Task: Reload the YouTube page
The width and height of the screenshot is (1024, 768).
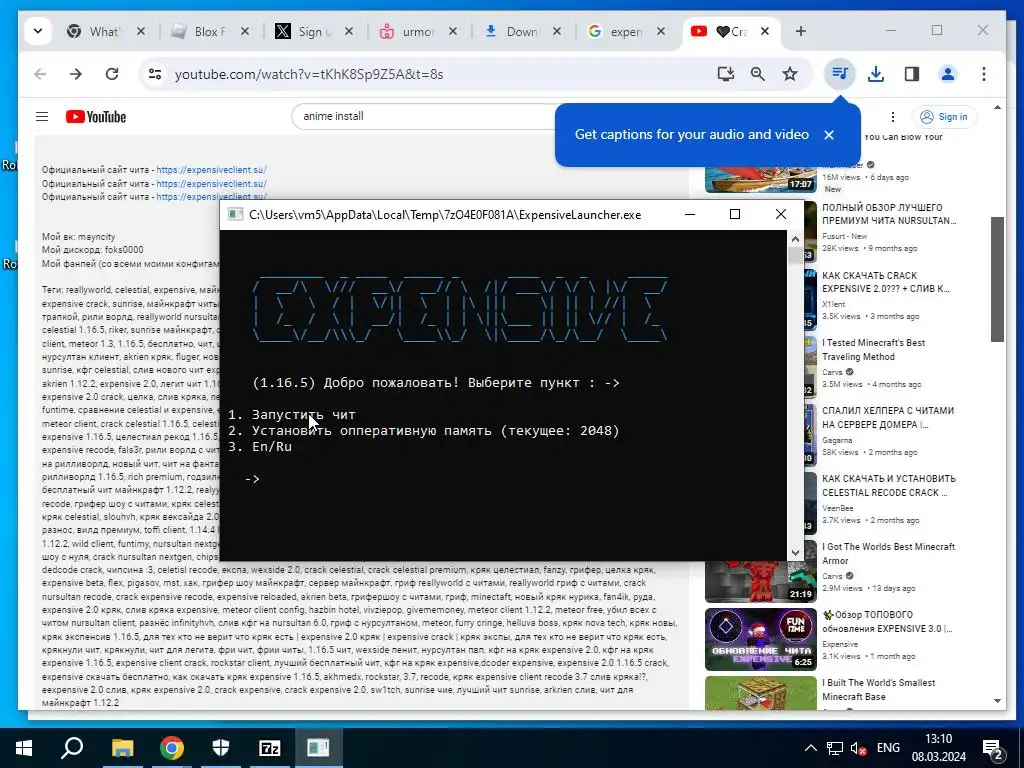Action: (x=112, y=74)
